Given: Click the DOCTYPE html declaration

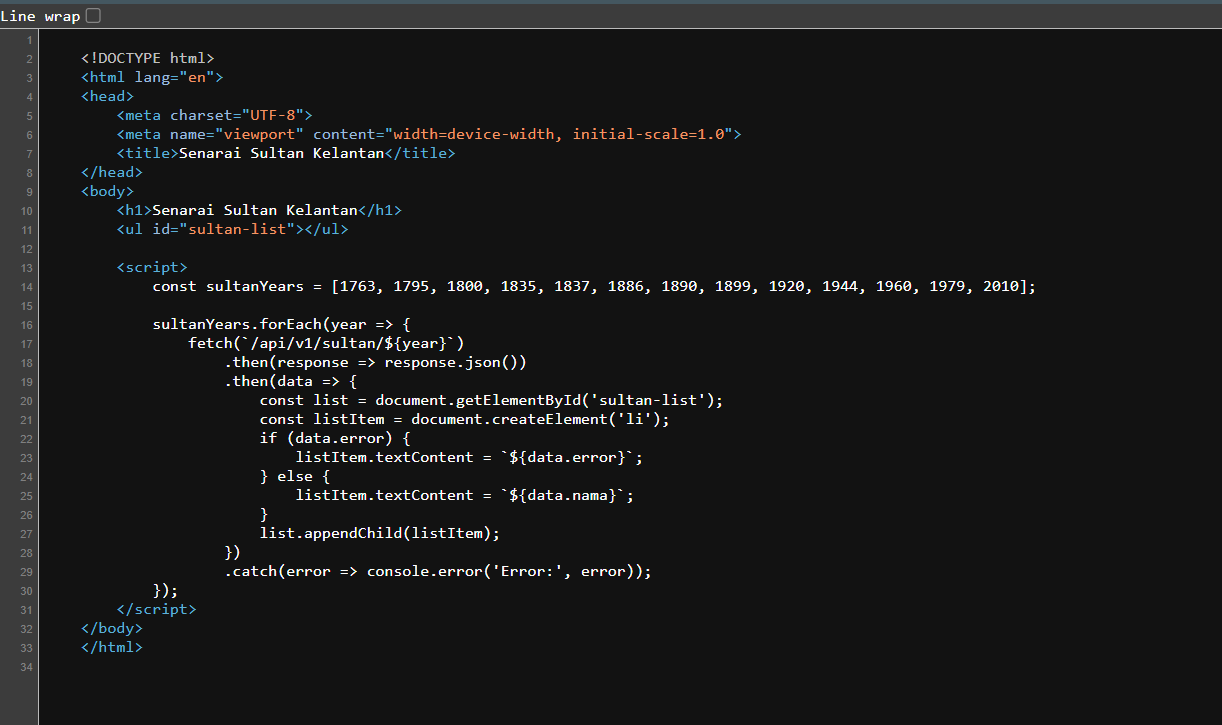Looking at the screenshot, I should point(148,59).
